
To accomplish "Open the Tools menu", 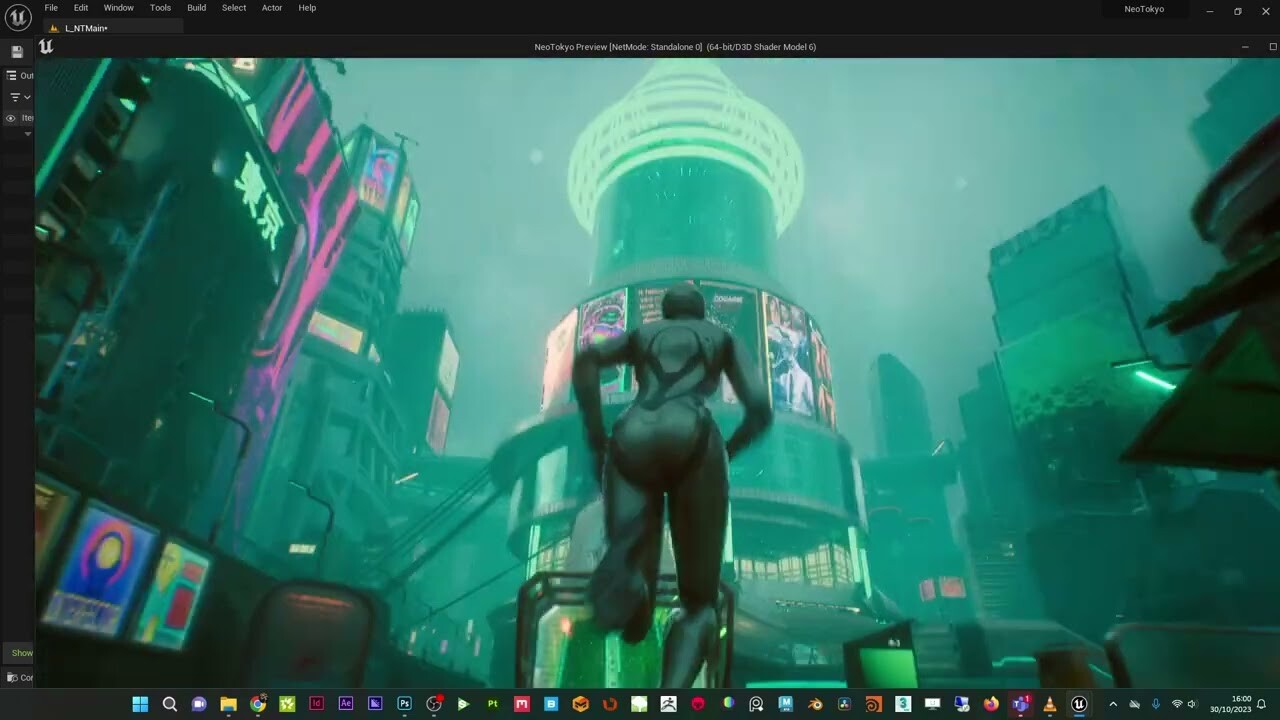I will 160,8.
